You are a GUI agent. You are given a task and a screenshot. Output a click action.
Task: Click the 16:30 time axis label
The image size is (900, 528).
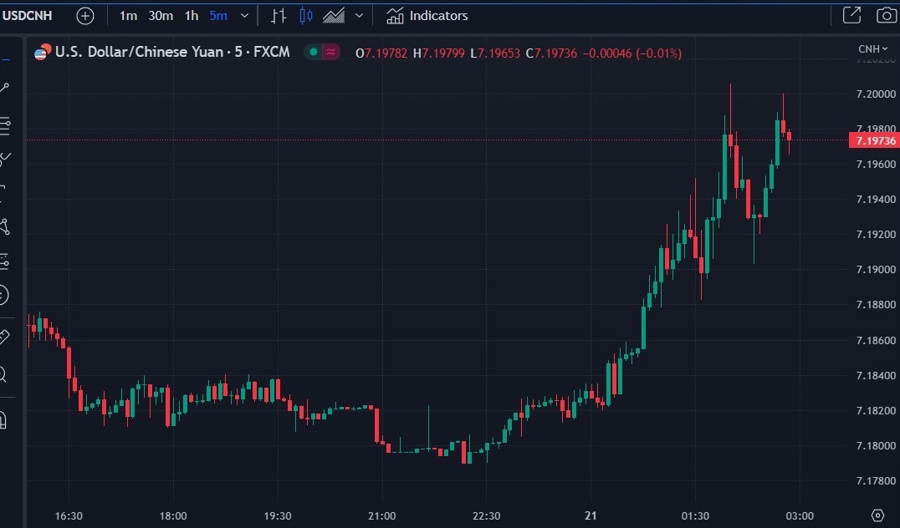[68, 516]
